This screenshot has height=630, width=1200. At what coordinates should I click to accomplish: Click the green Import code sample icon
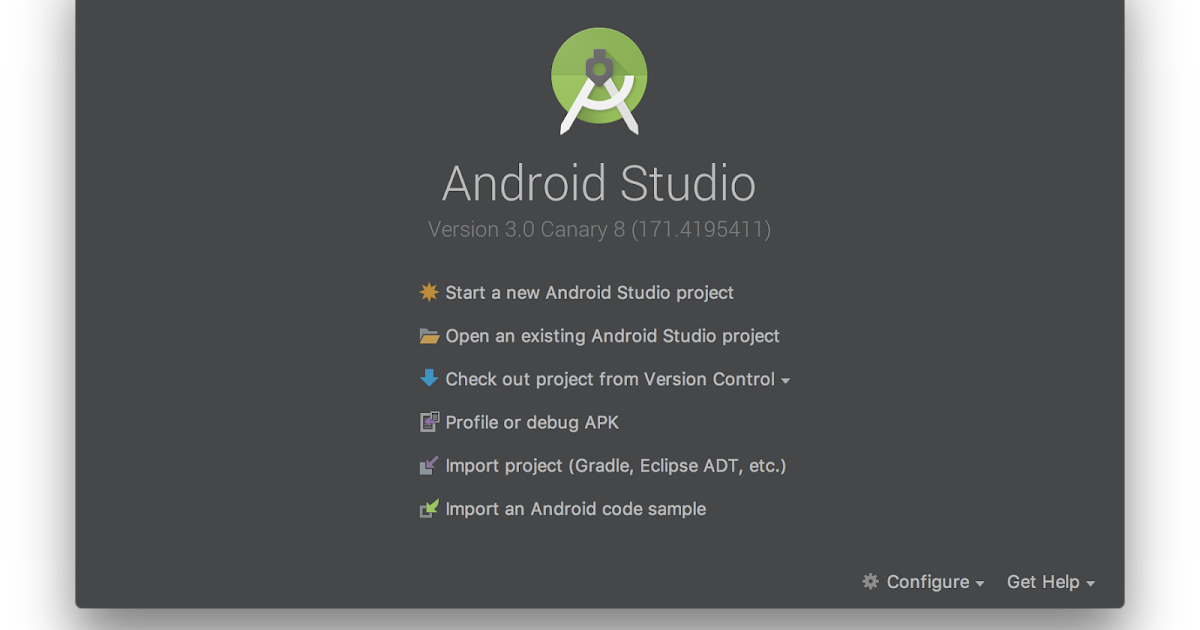point(427,508)
